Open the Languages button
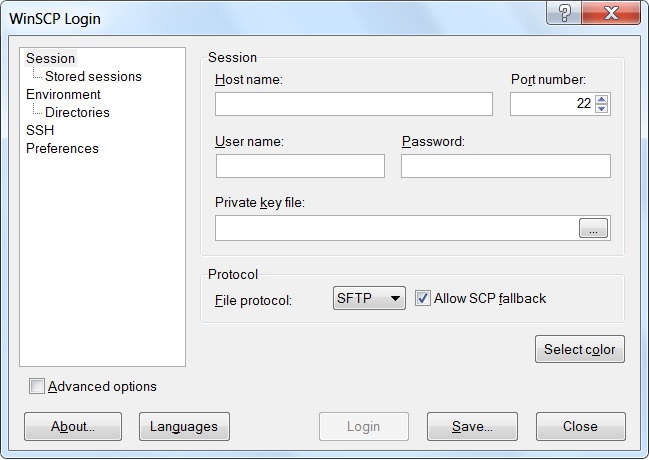The image size is (649, 460). pos(184,426)
